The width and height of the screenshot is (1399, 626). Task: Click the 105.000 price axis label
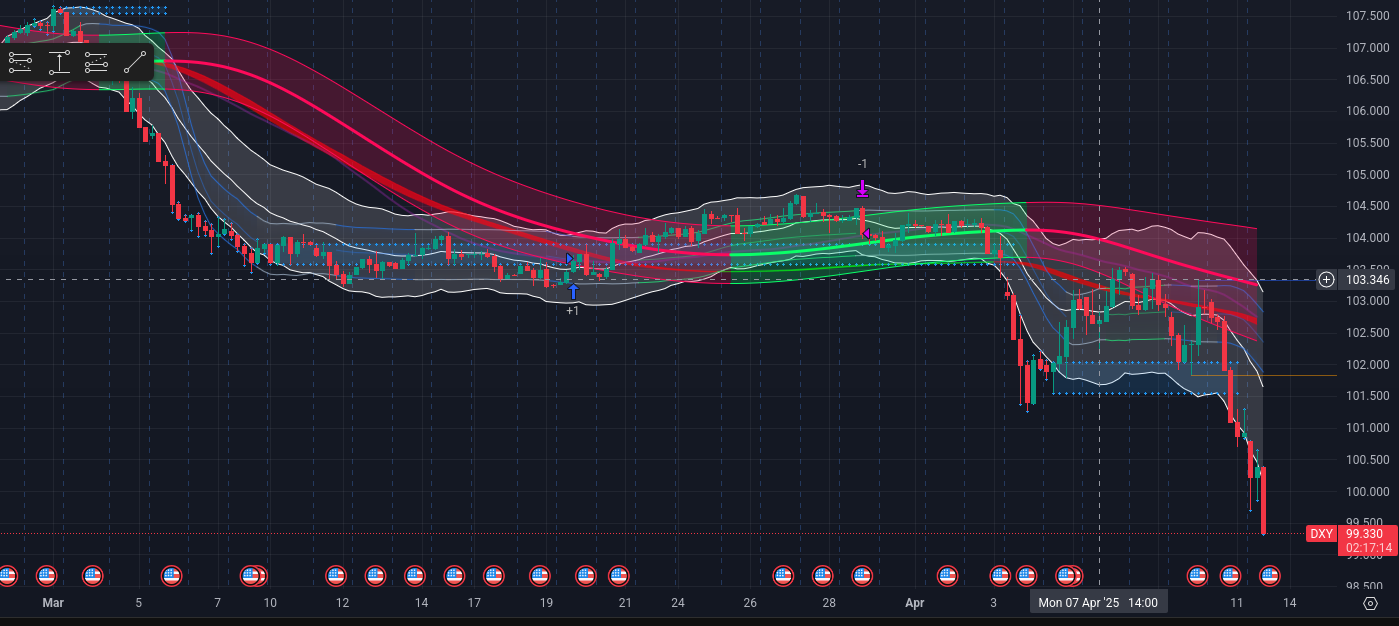pyautogui.click(x=1366, y=175)
